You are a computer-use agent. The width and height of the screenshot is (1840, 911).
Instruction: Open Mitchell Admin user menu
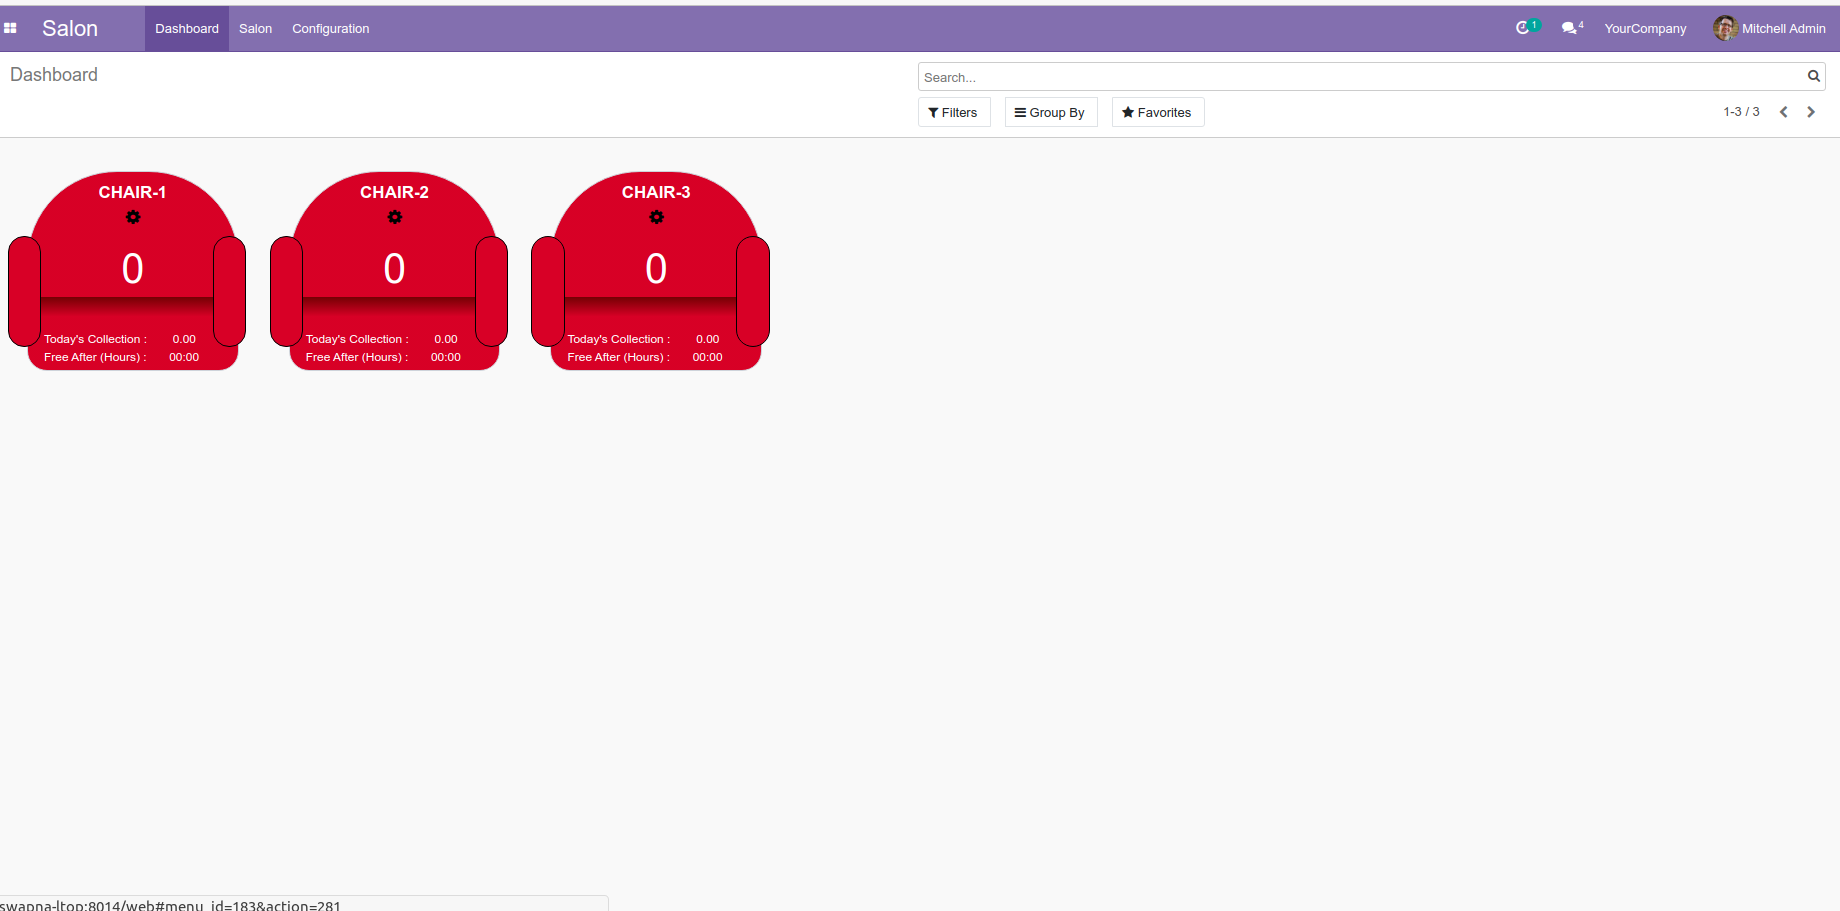coord(1770,28)
